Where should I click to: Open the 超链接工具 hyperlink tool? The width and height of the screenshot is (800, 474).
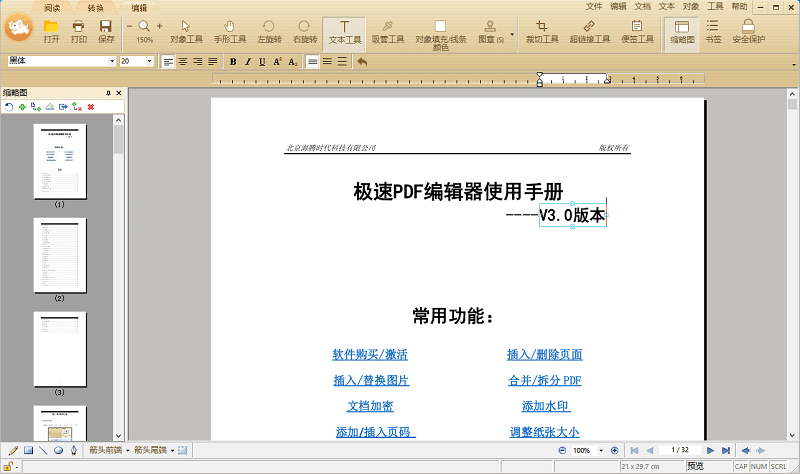[x=592, y=31]
